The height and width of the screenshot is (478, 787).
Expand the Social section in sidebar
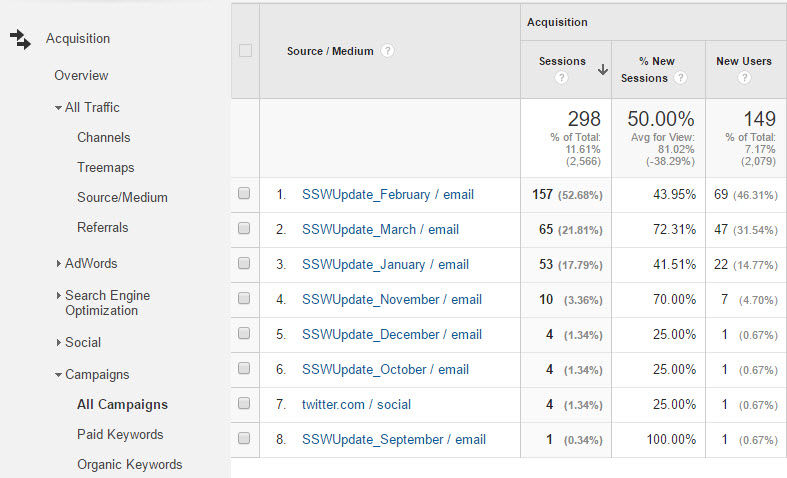point(82,342)
